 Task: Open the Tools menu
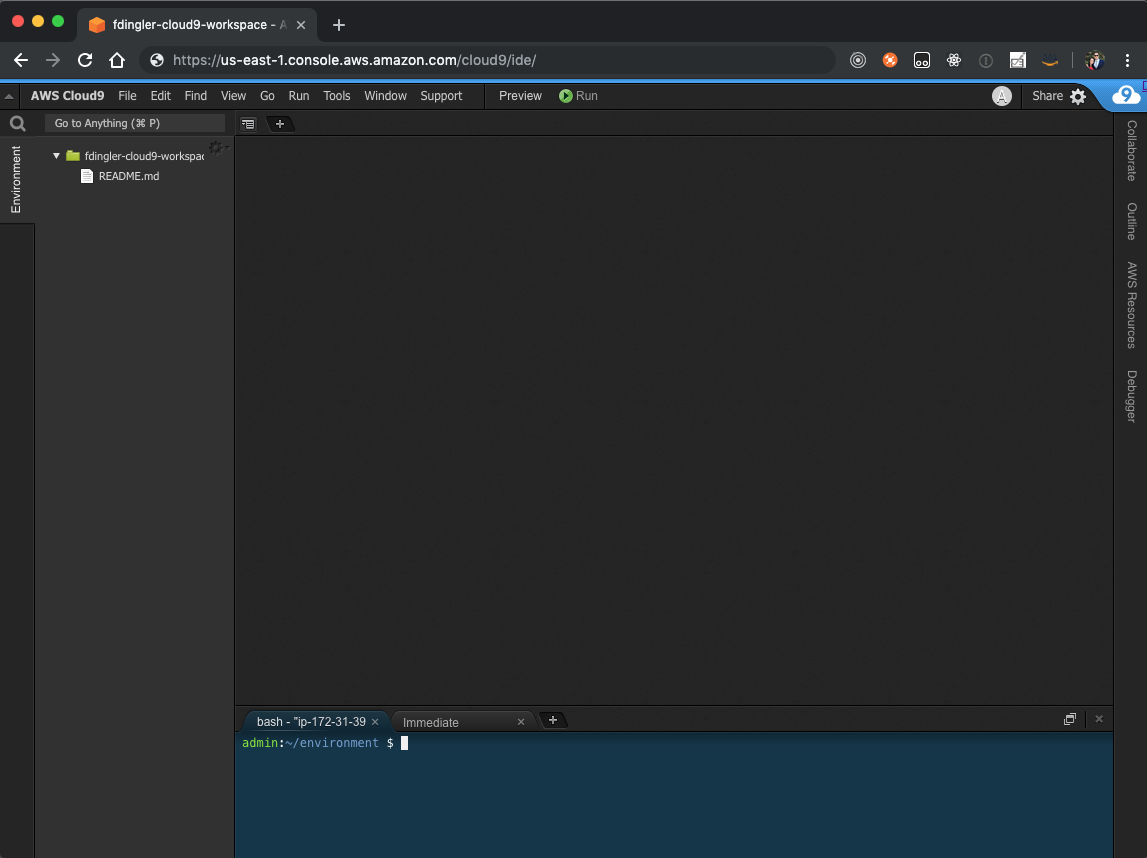point(336,96)
